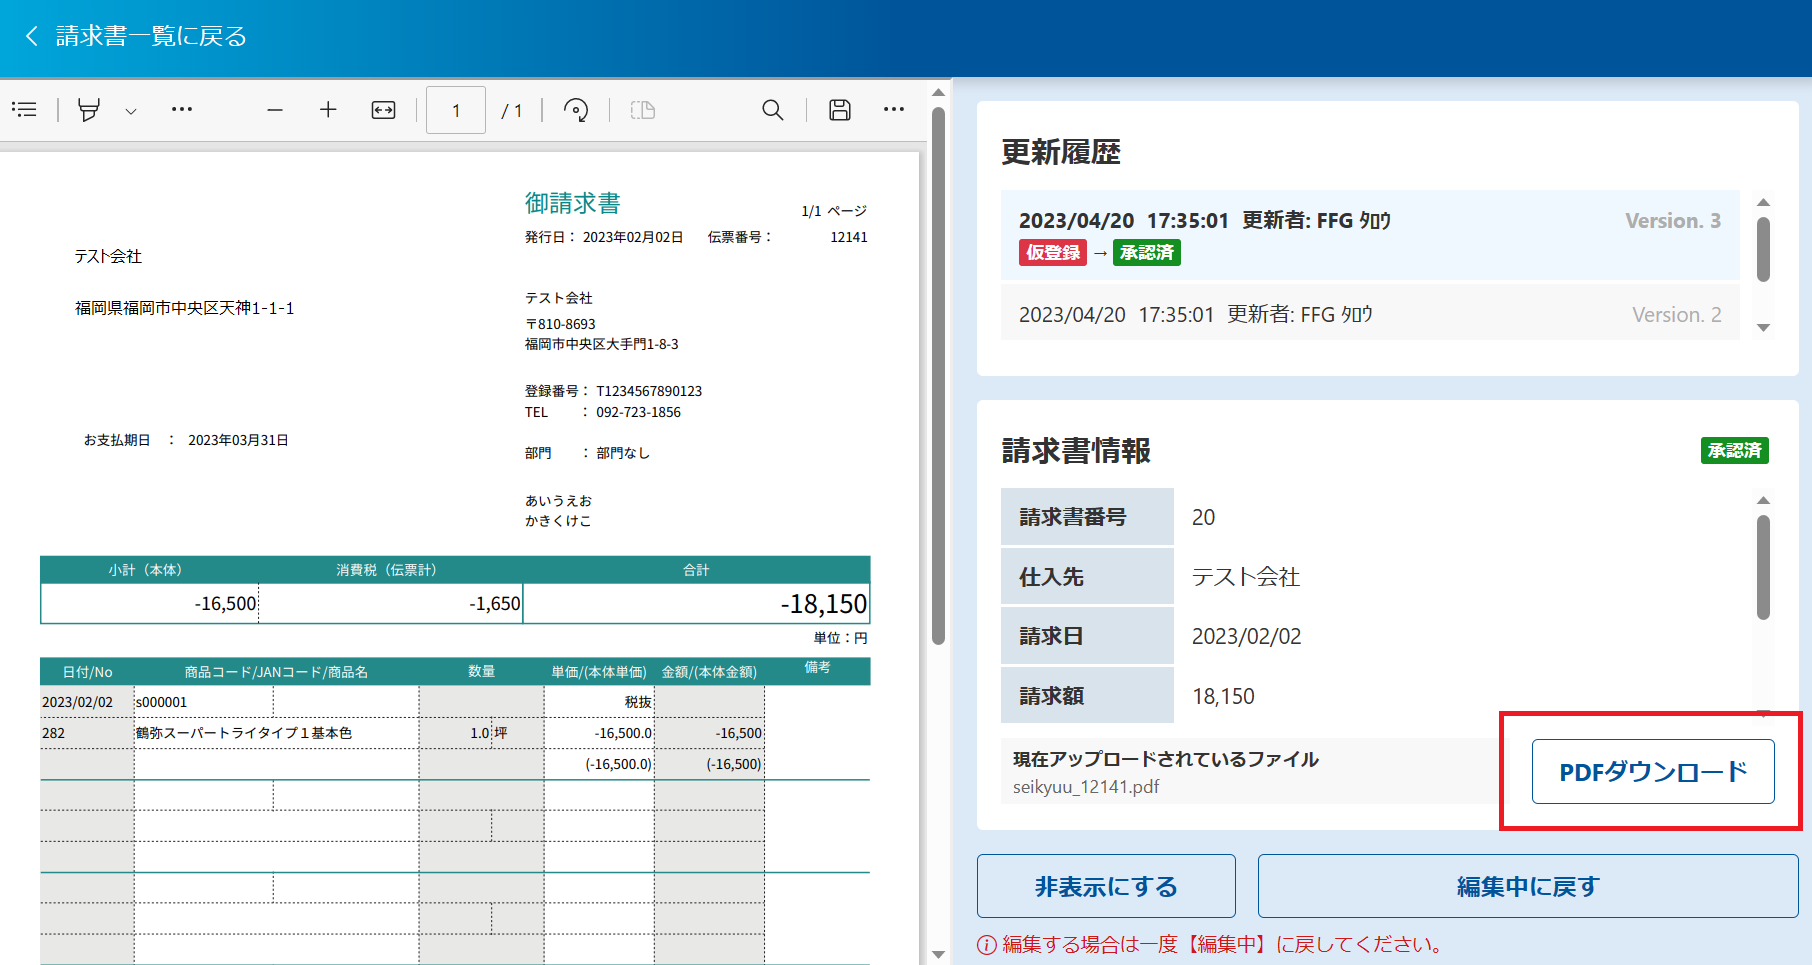Click the 更新履歴 scrollbar thumb

tap(1763, 248)
